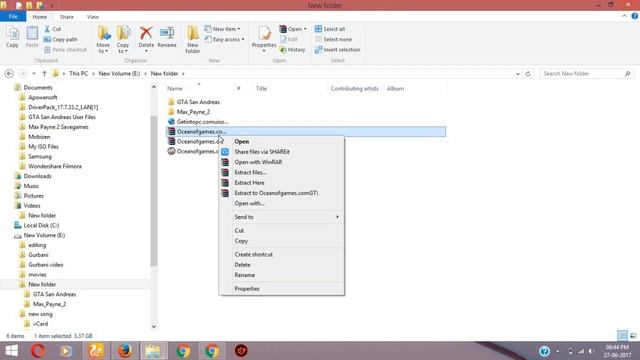640x360 pixels.
Task: Select Local Disk (C:) in tree
Action: point(41,225)
